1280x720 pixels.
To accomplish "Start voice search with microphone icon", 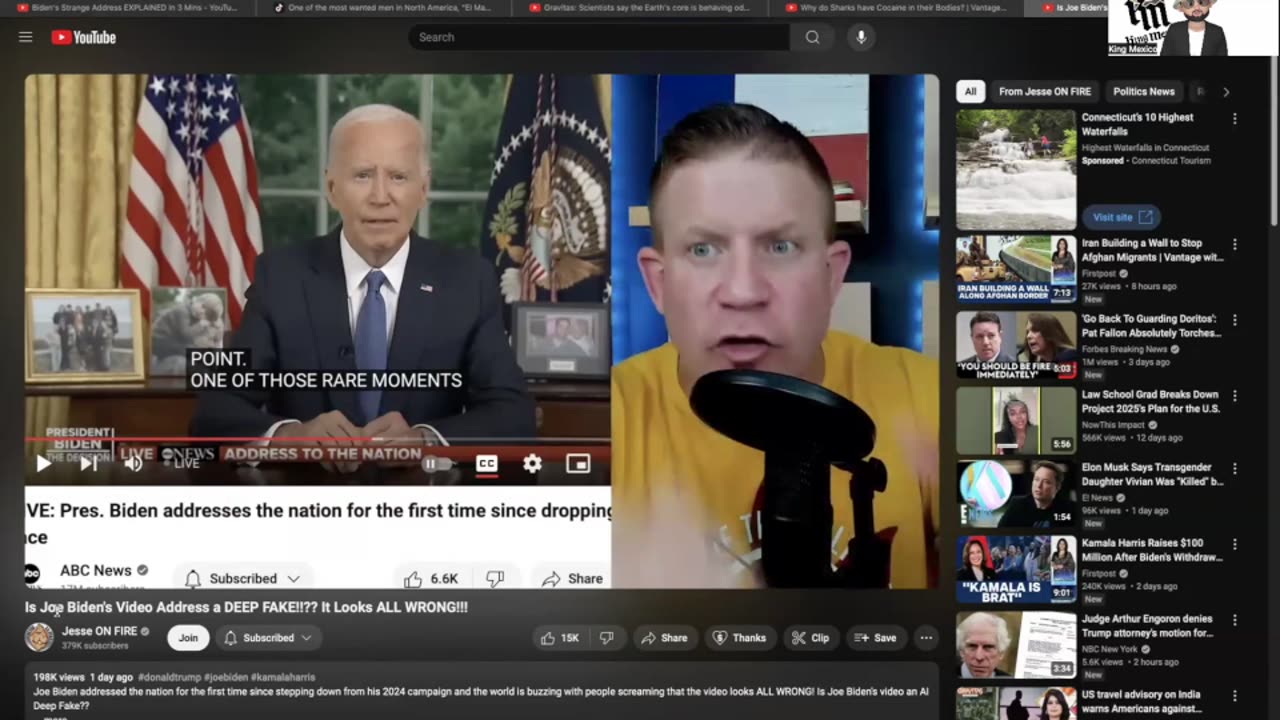I will click(x=860, y=37).
